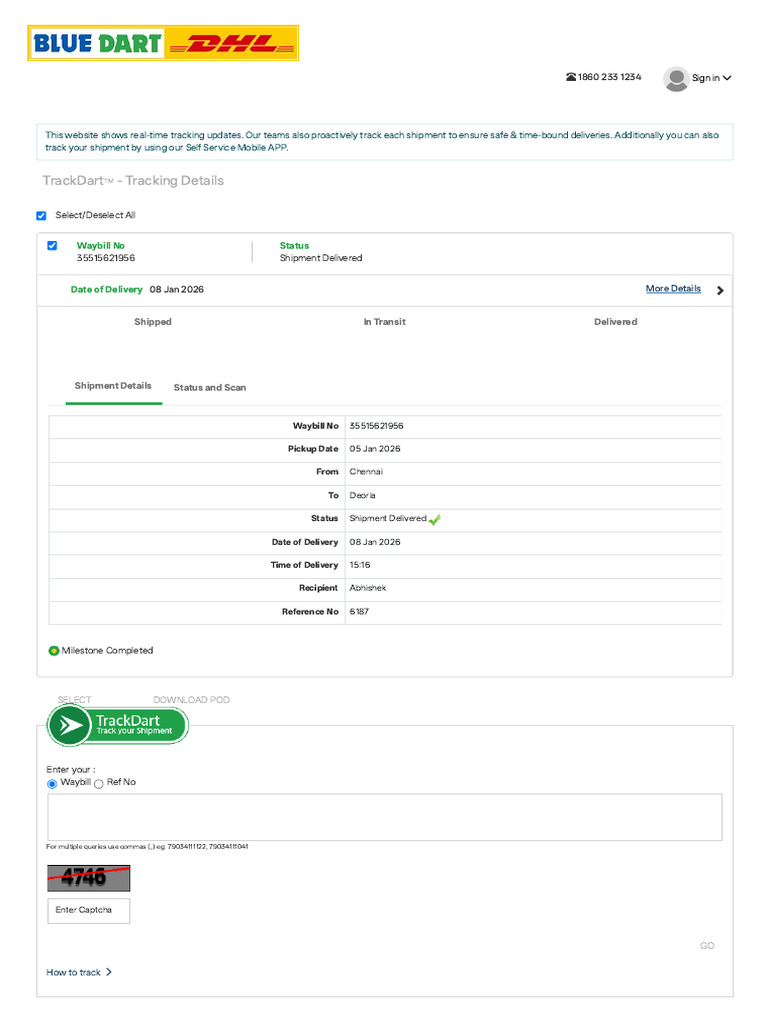
Task: Click the From value Chennai
Action: coord(366,472)
